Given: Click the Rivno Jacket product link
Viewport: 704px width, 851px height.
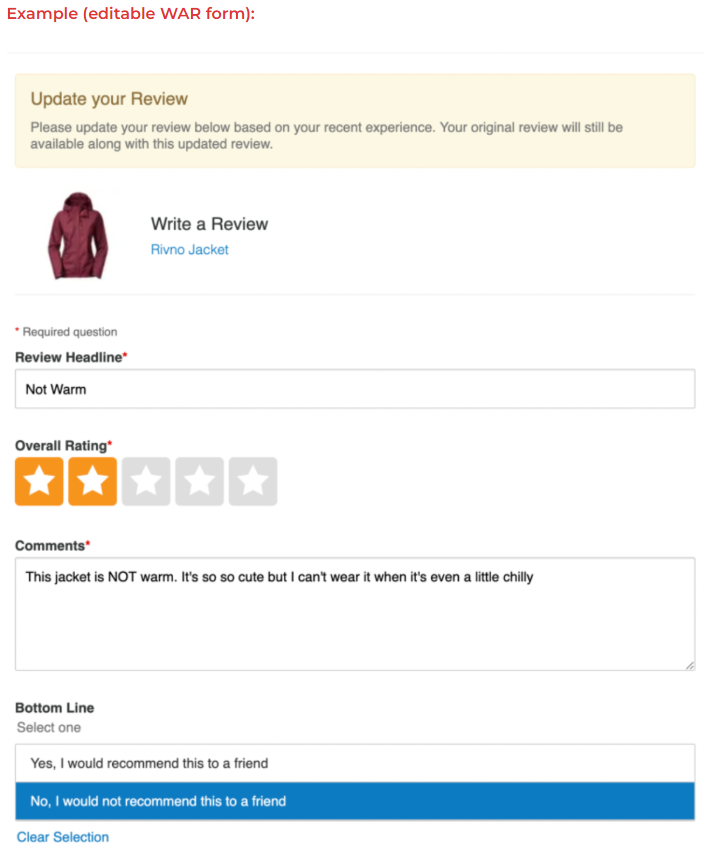Looking at the screenshot, I should [x=189, y=250].
